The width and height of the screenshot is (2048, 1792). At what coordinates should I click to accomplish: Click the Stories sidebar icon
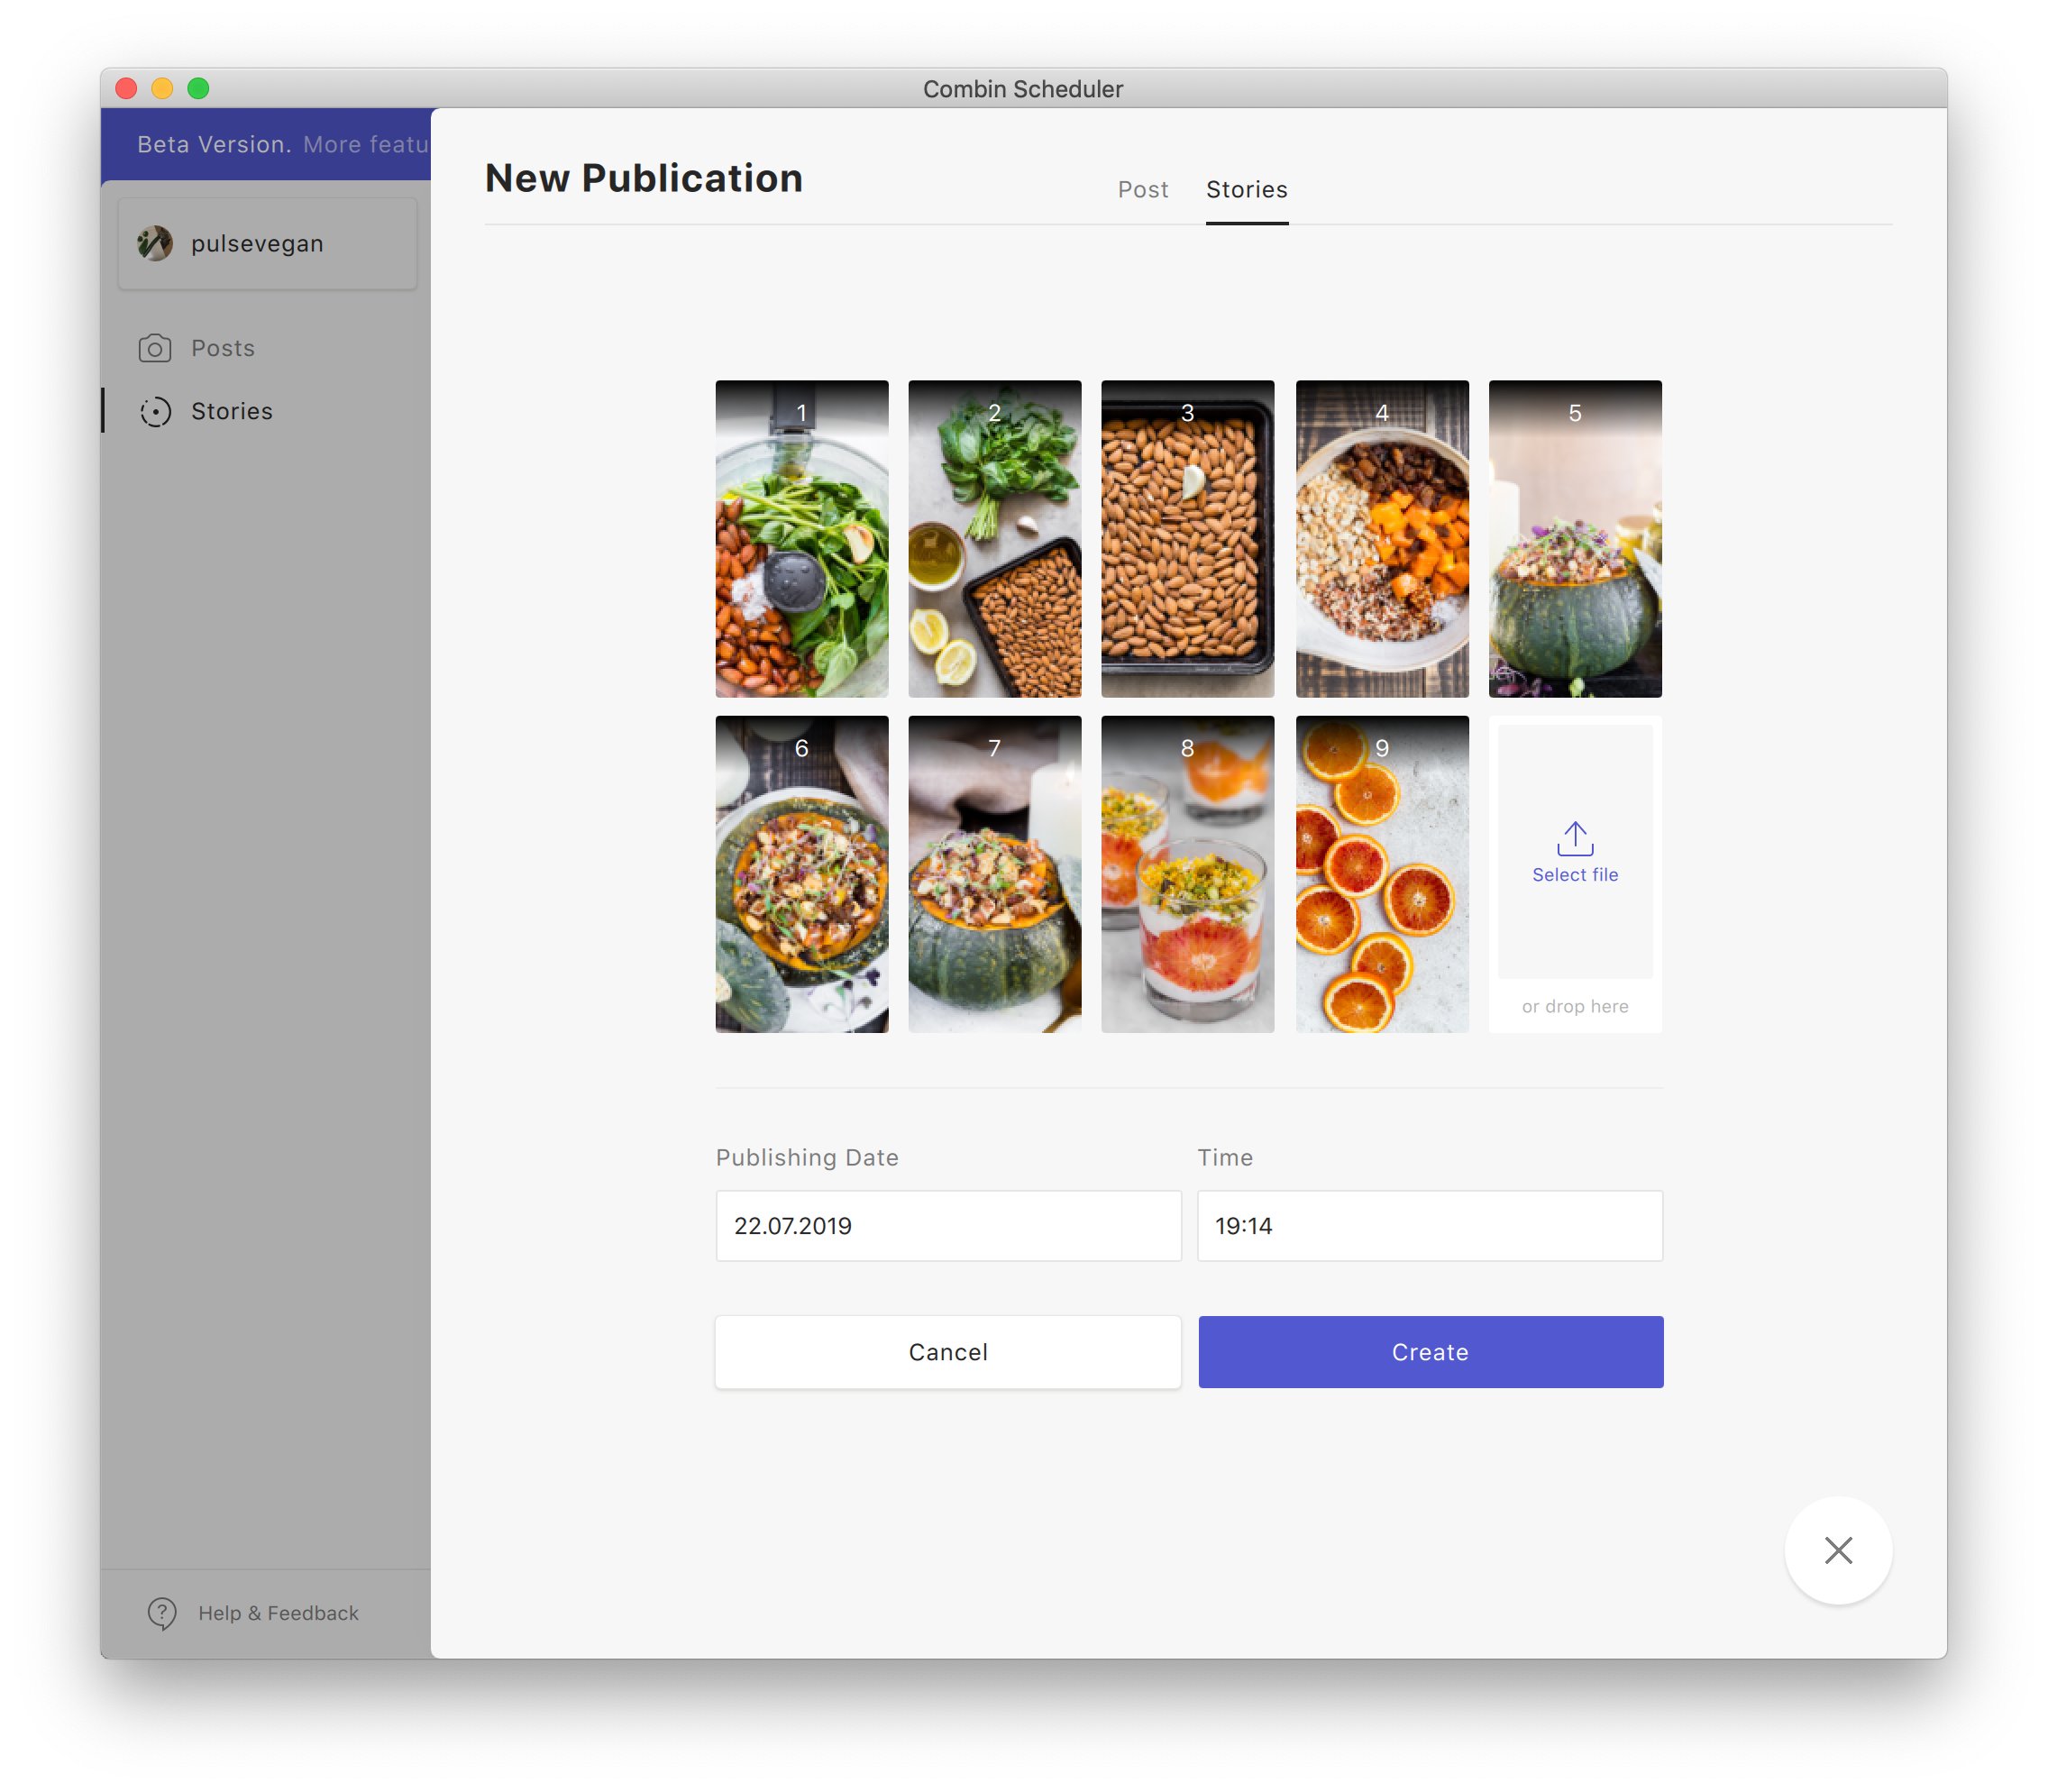pyautogui.click(x=155, y=411)
